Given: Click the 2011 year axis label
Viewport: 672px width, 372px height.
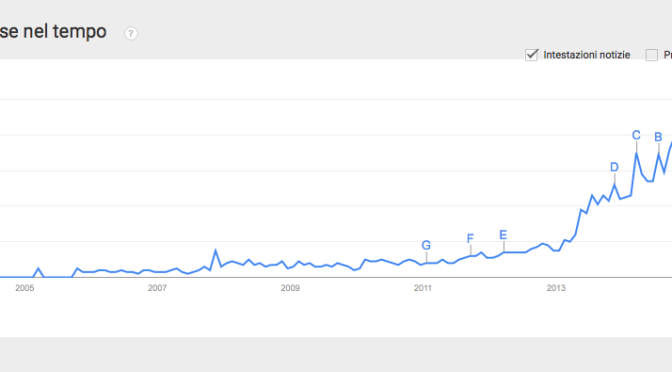Looking at the screenshot, I should pyautogui.click(x=423, y=288).
